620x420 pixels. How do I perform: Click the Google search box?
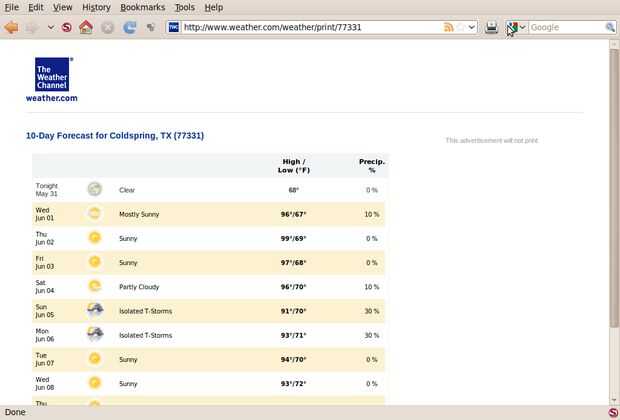click(567, 27)
